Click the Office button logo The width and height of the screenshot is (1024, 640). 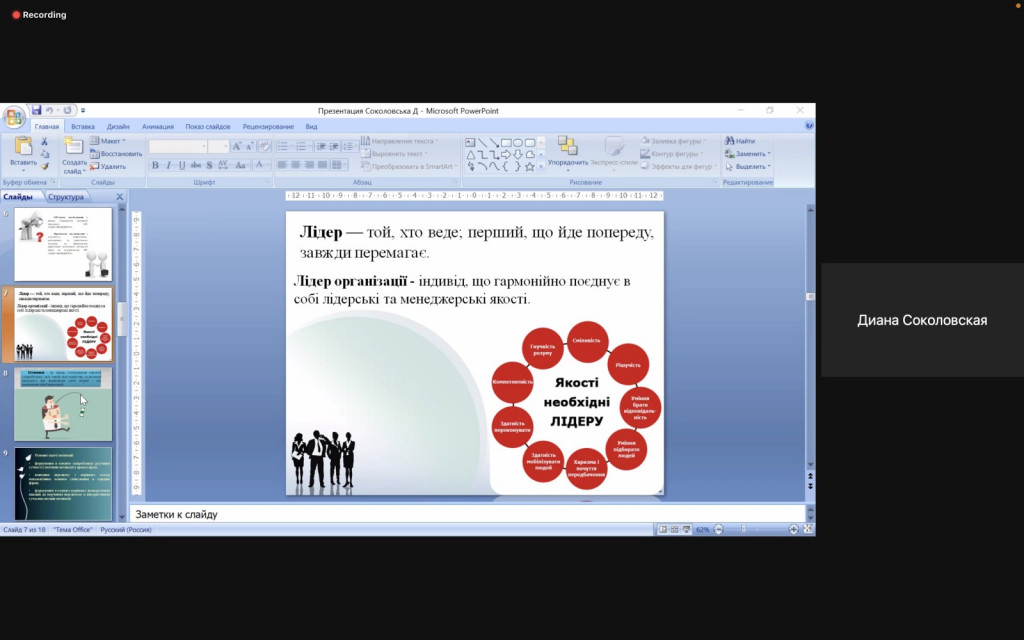point(13,117)
